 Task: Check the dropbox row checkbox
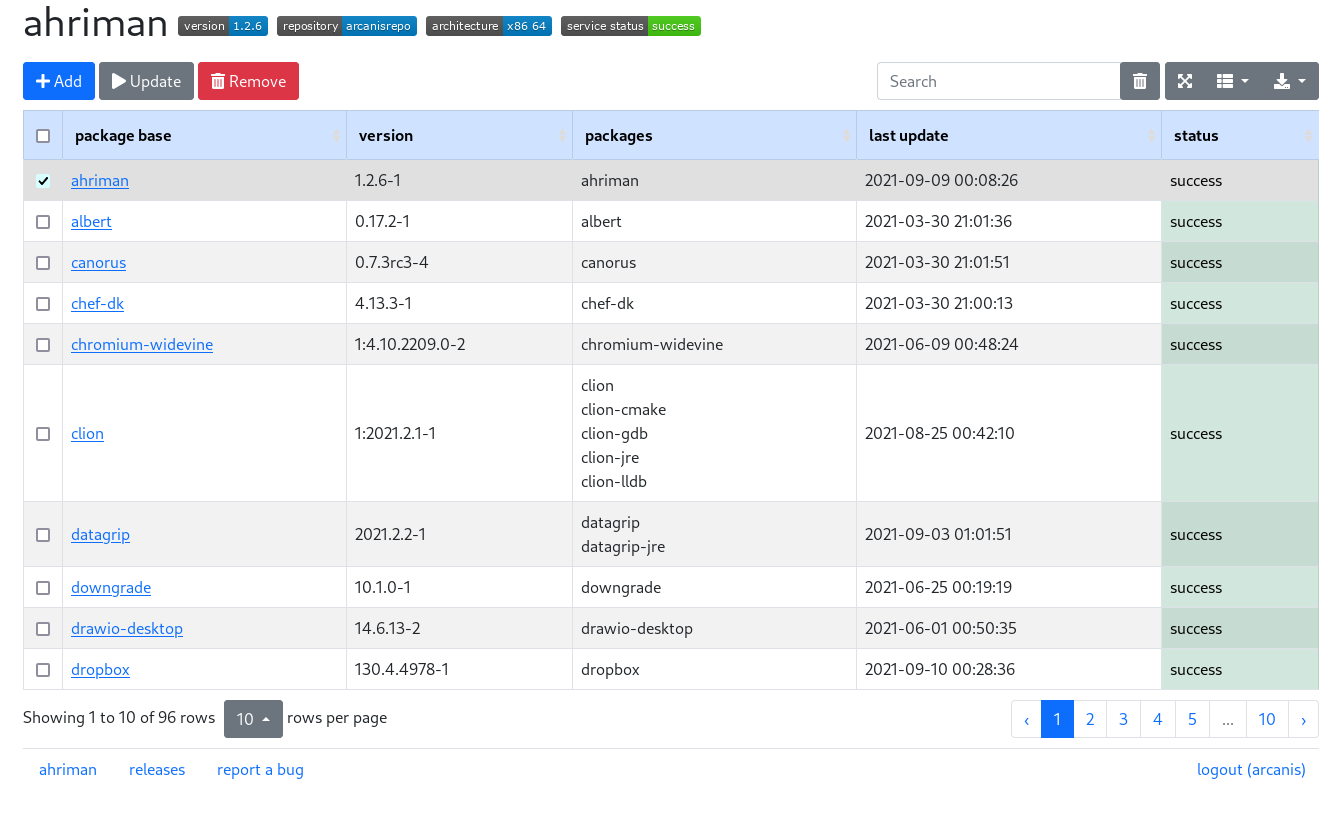[43, 670]
